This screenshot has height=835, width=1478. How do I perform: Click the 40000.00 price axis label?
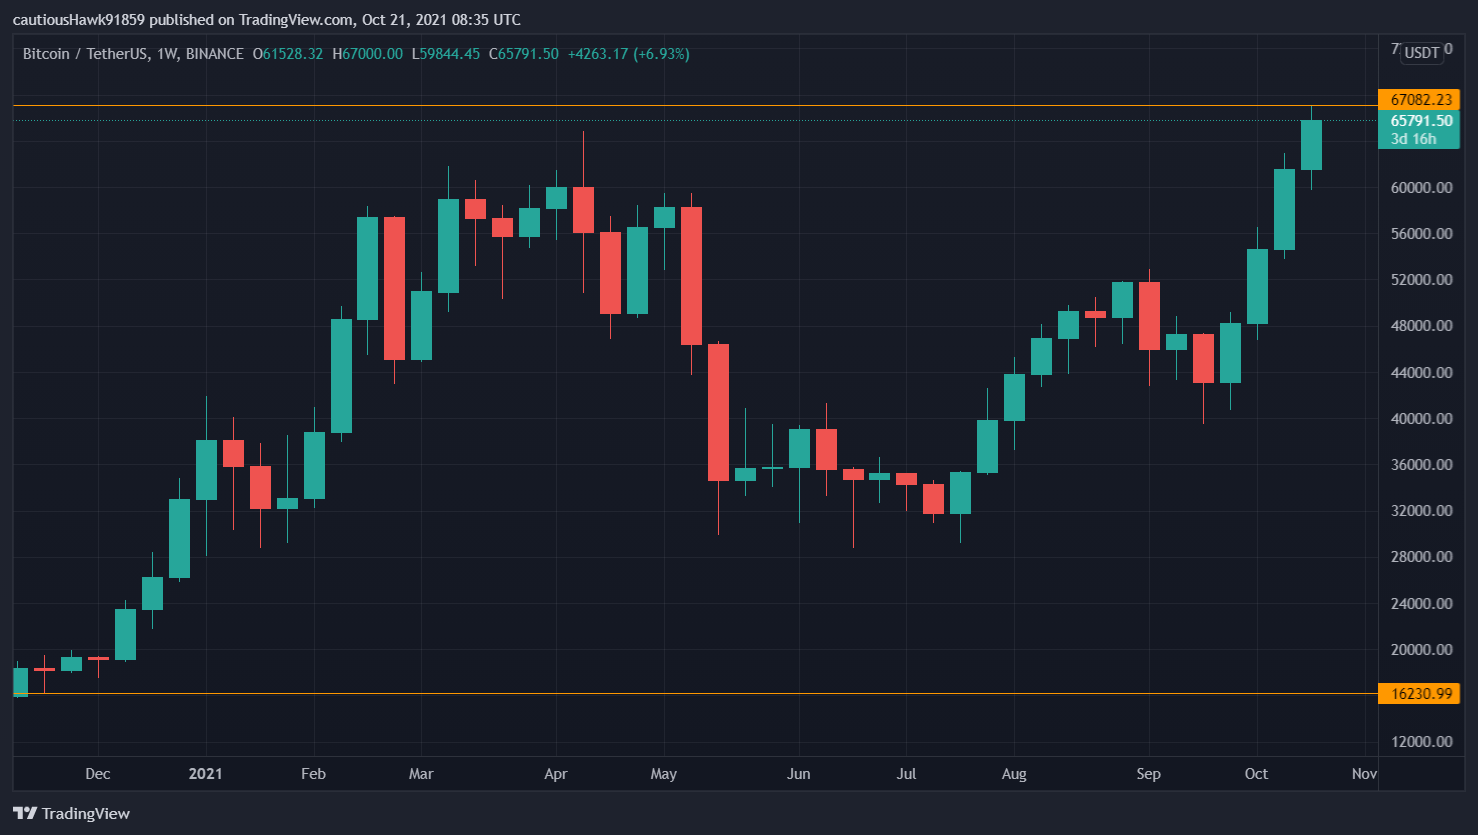click(1420, 419)
